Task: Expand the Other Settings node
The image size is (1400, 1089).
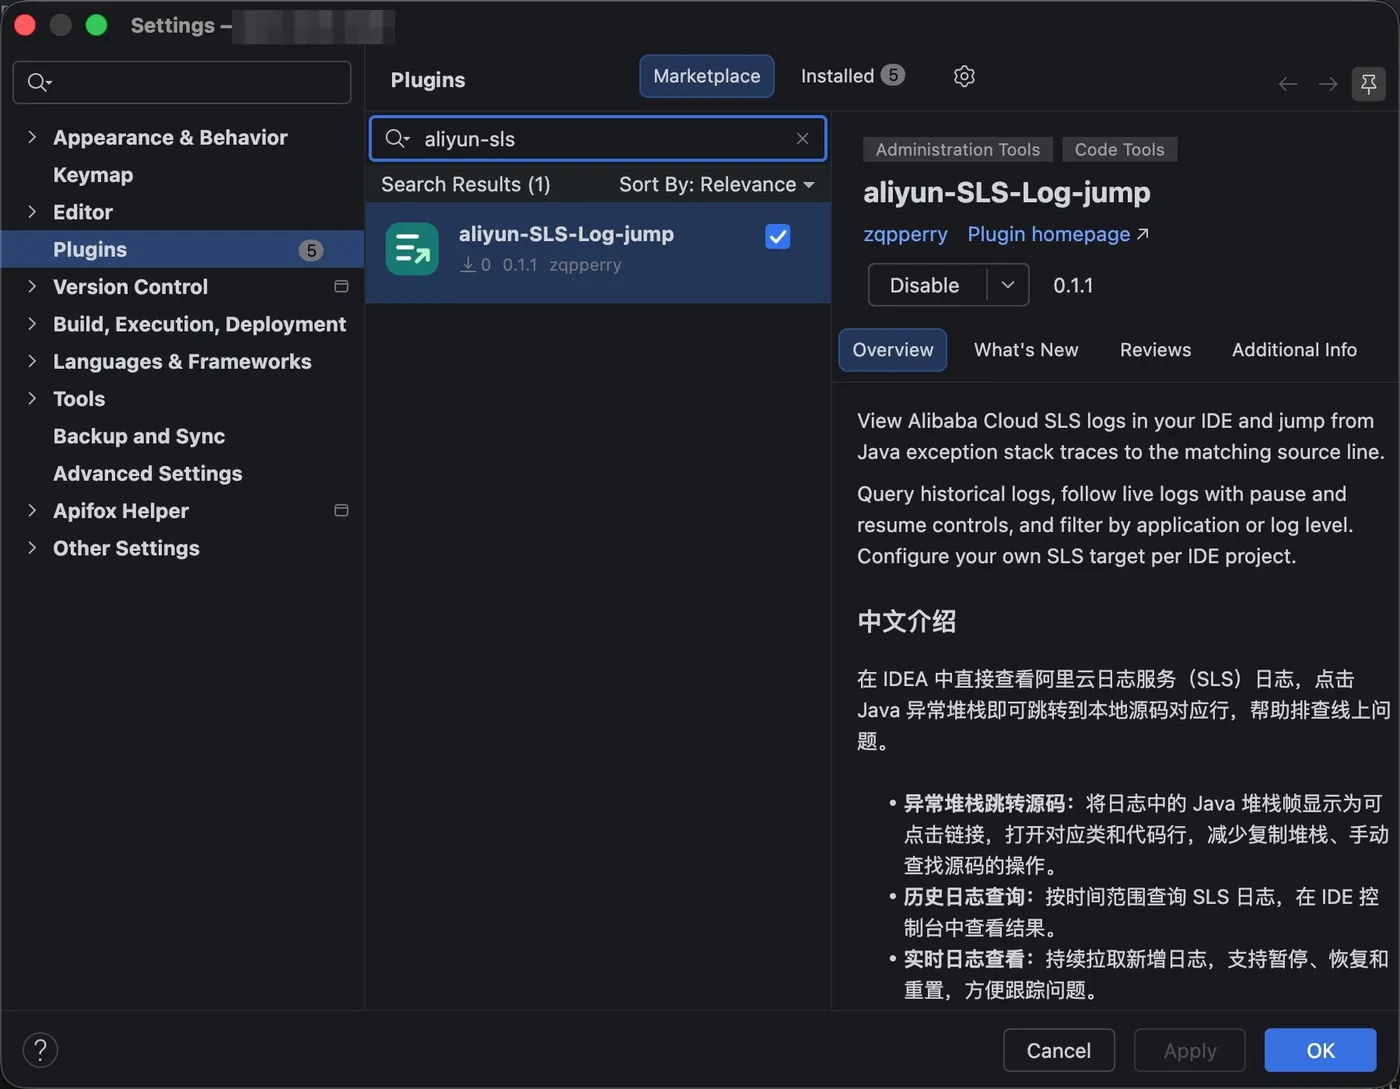Action: click(32, 548)
